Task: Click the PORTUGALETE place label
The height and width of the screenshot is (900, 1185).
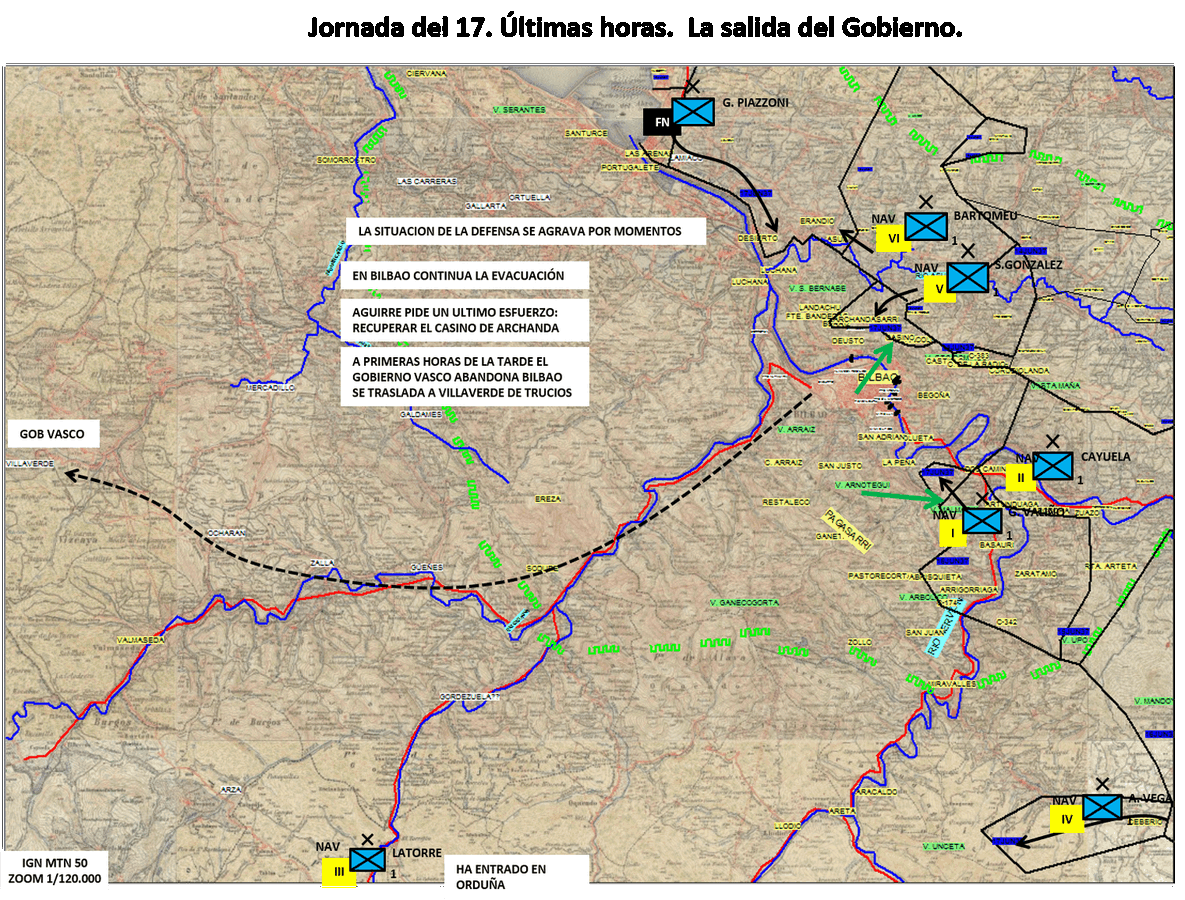Action: click(630, 167)
